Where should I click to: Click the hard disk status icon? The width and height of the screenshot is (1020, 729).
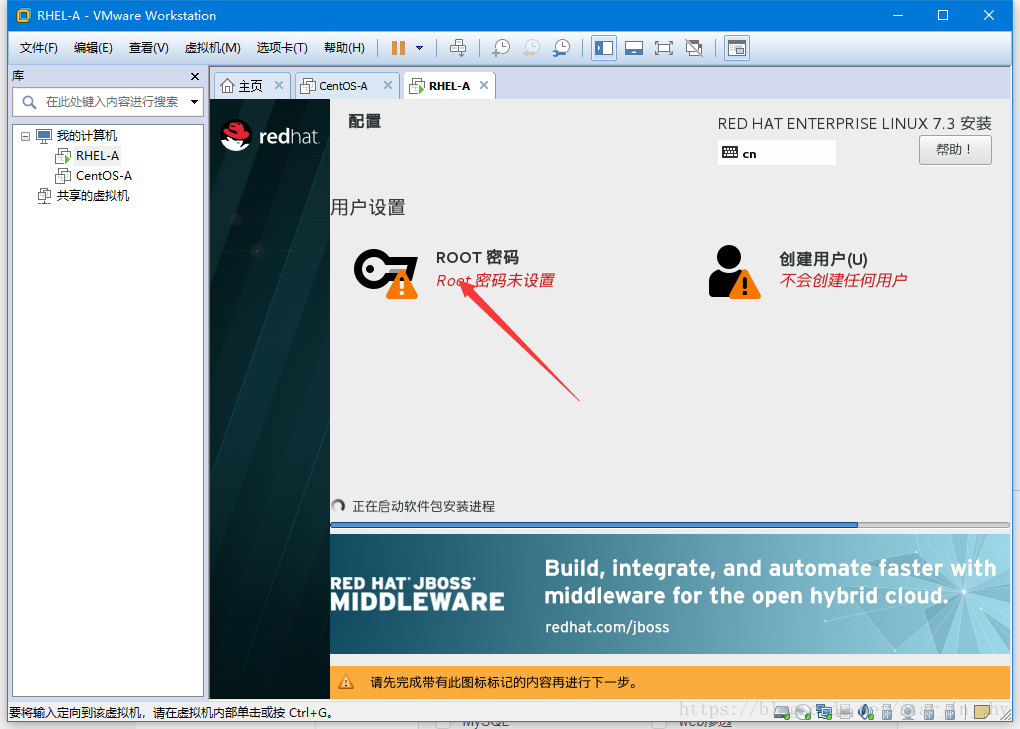tap(783, 712)
